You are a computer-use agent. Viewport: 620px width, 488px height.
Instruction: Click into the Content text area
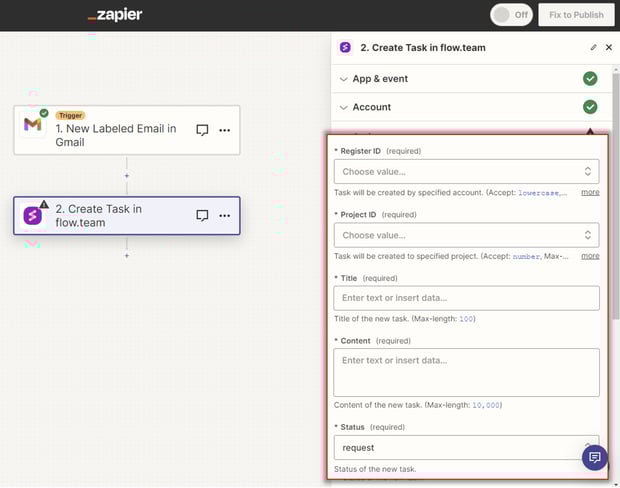466,372
